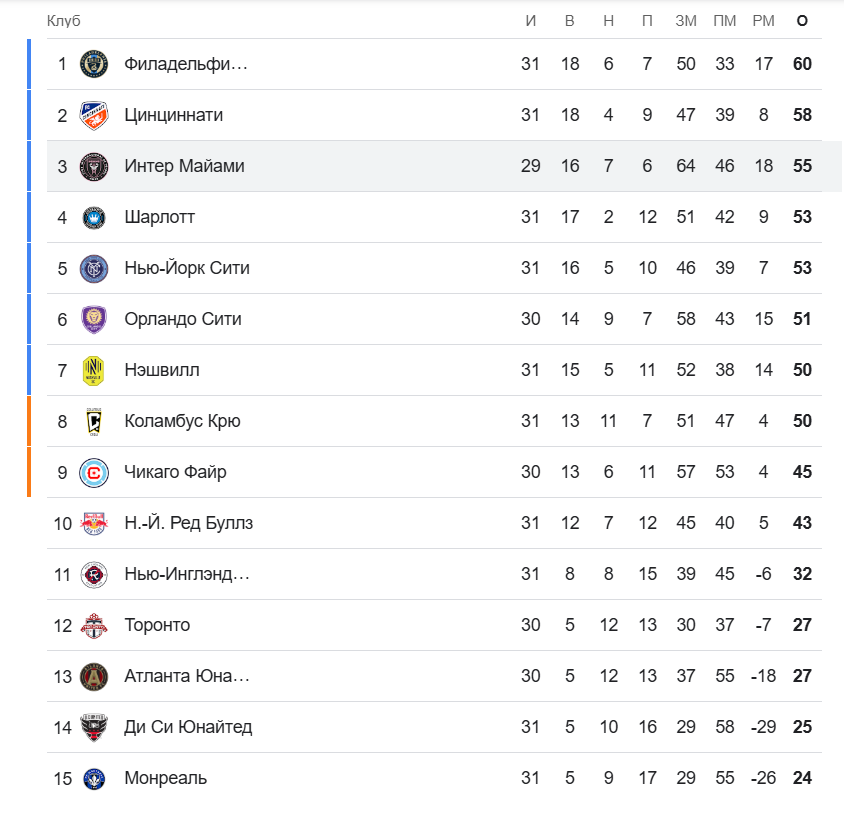Open the Интер Майами team name
The image size is (844, 813).
tap(184, 166)
